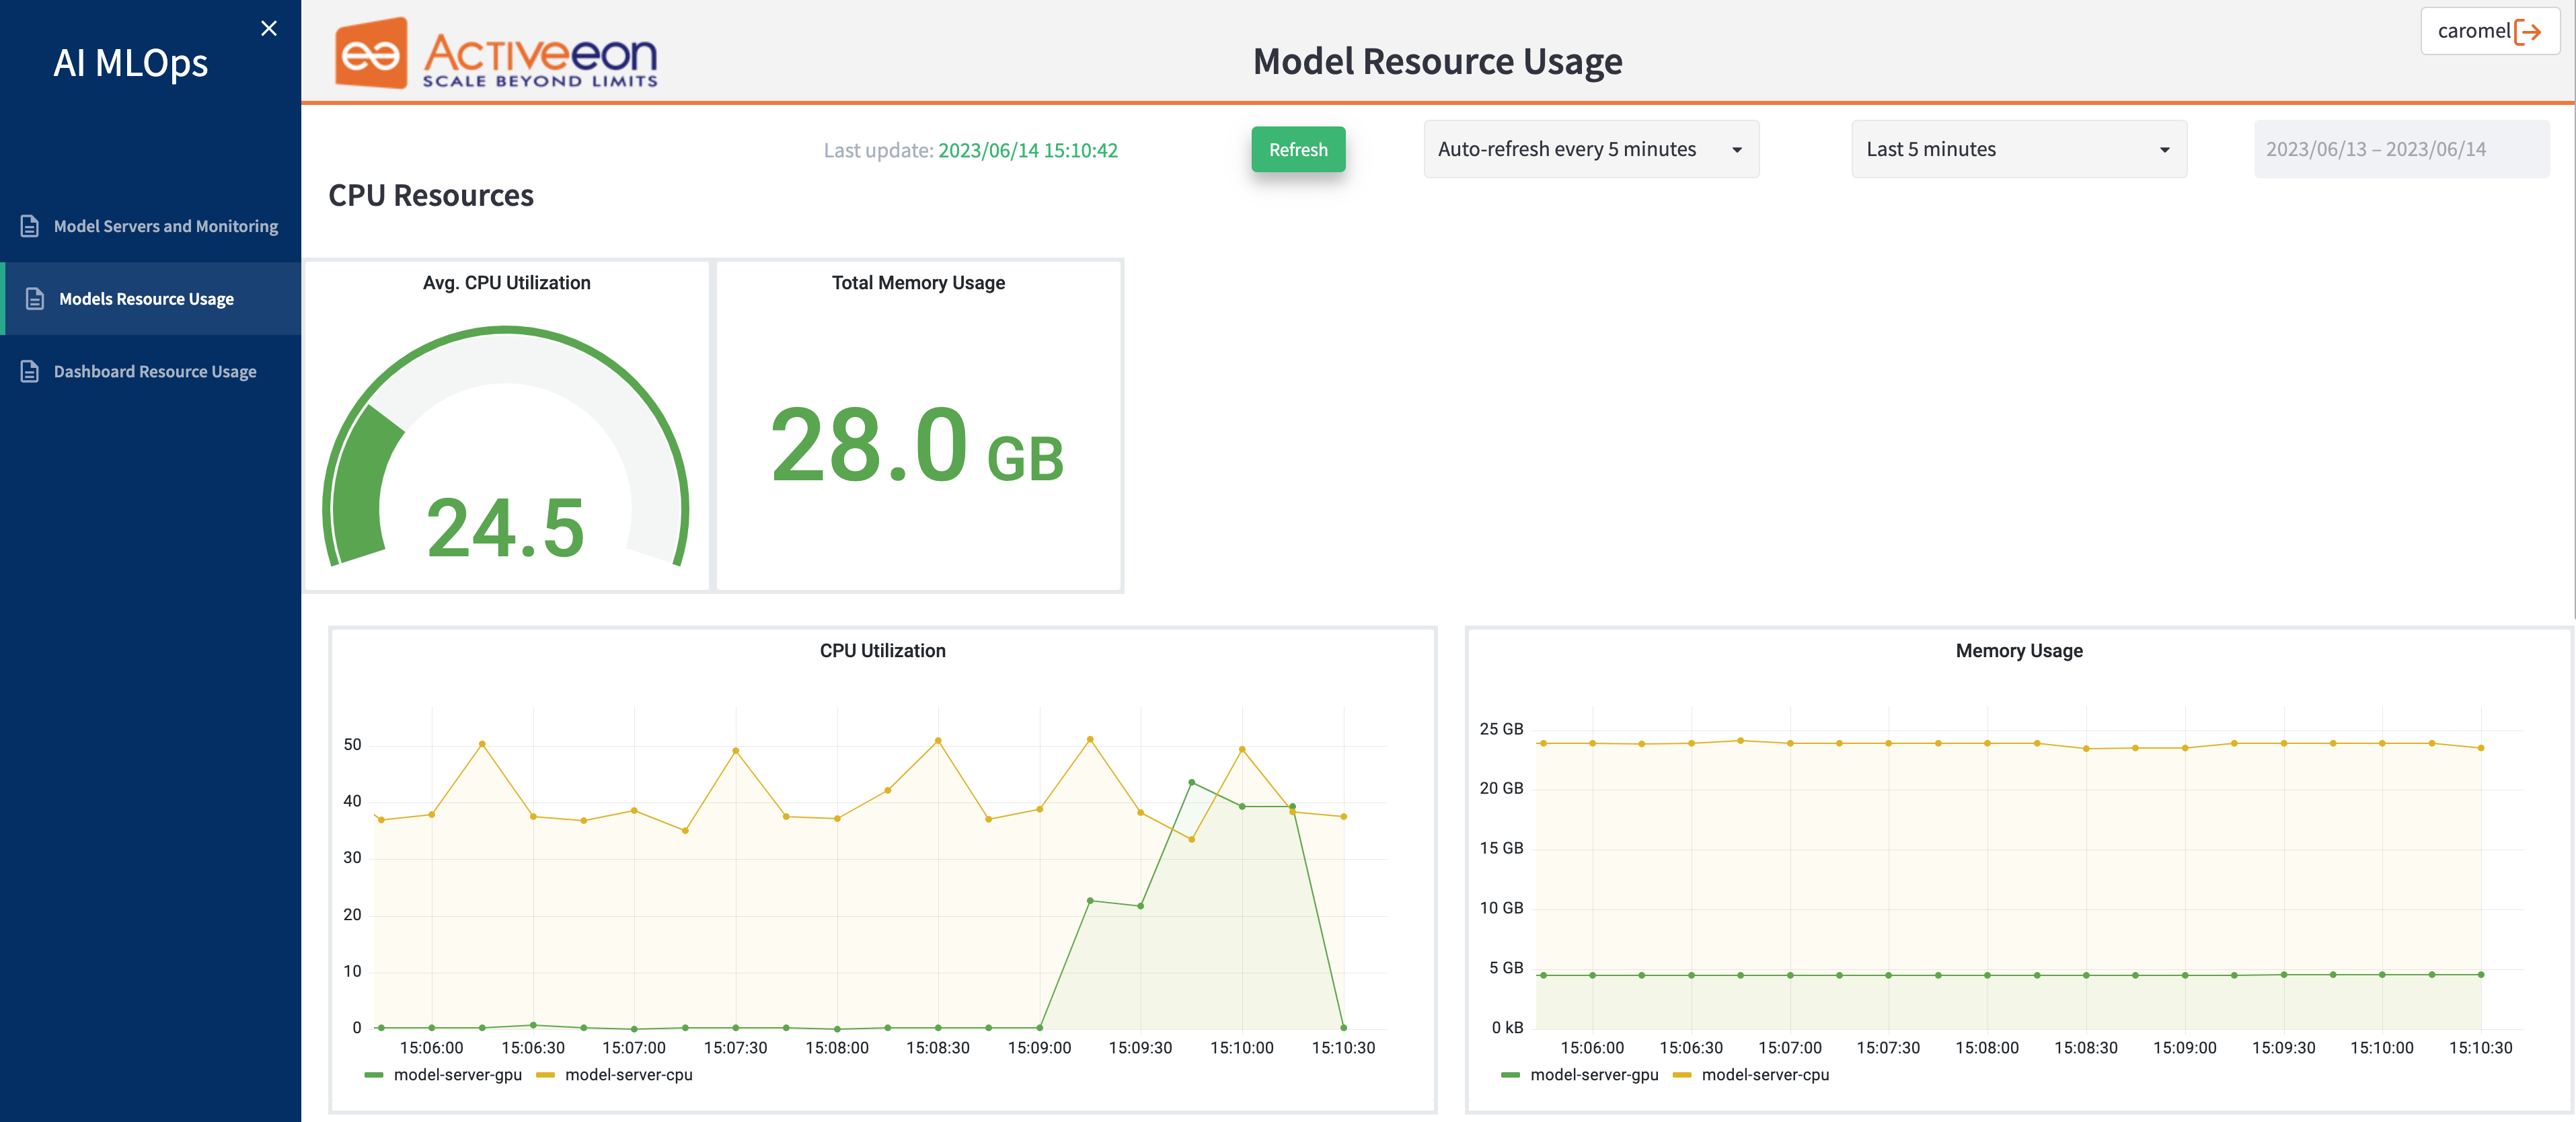Screen dimensions: 2576x1122
Task: Click the date range picker icon
Action: [x=2379, y=148]
